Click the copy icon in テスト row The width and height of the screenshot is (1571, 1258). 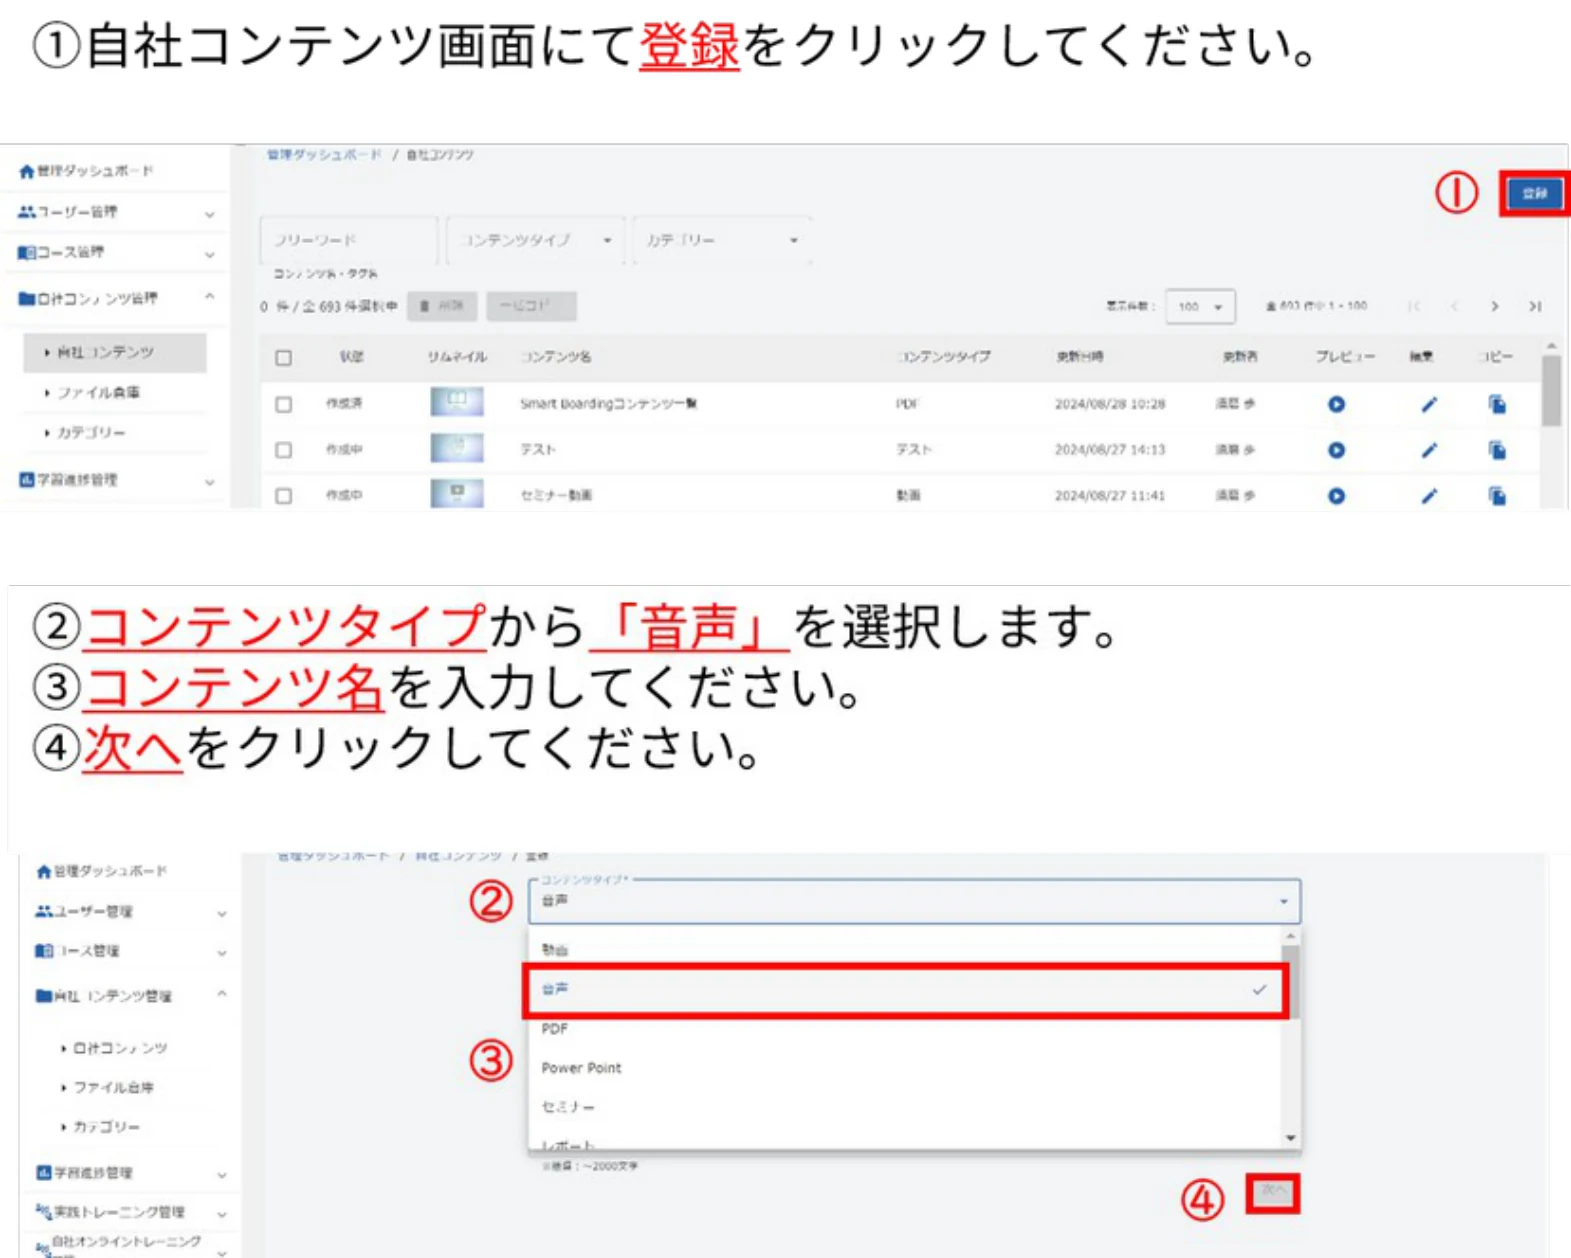coord(1497,450)
